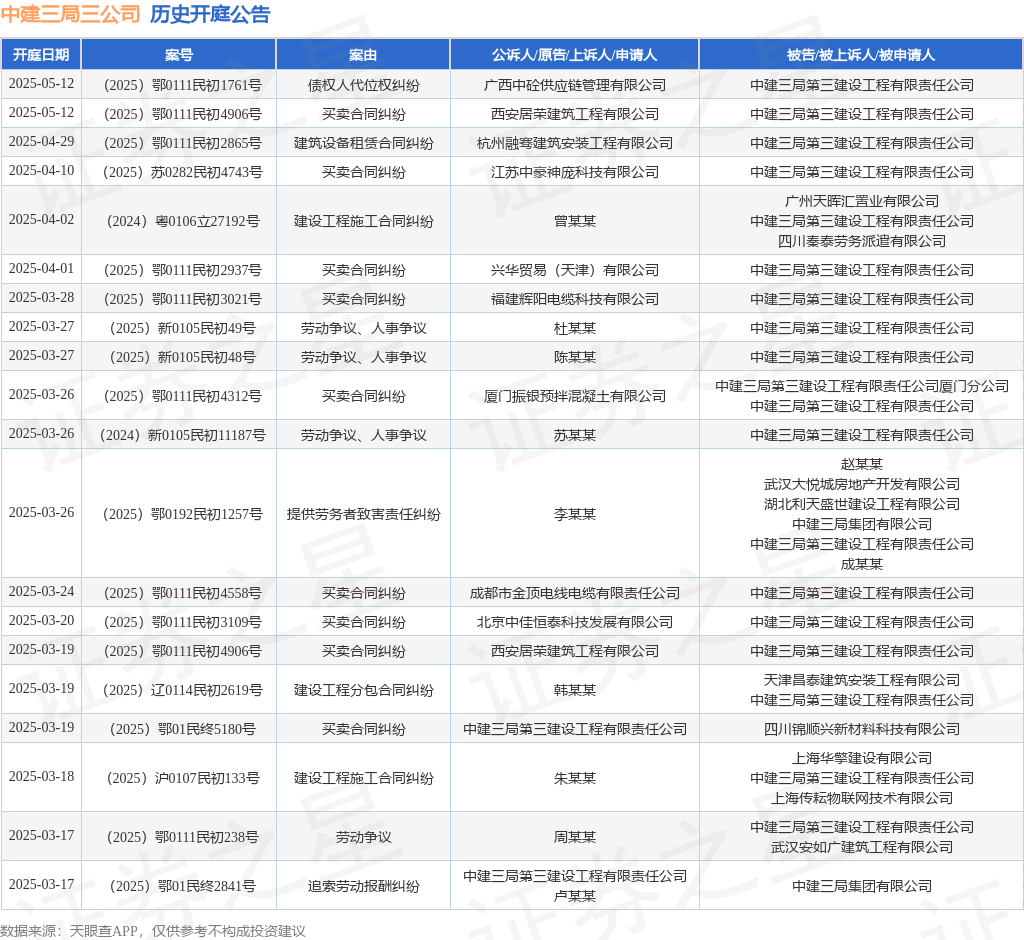Click date 2025-04-02
The image size is (1024, 940).
point(41,219)
